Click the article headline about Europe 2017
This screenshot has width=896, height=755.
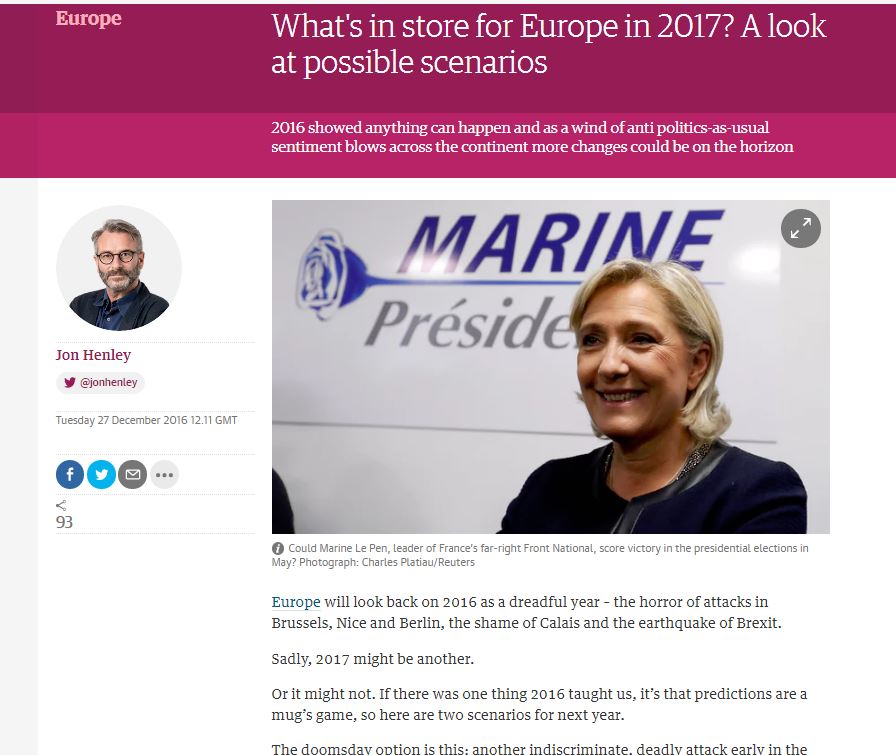(x=549, y=43)
